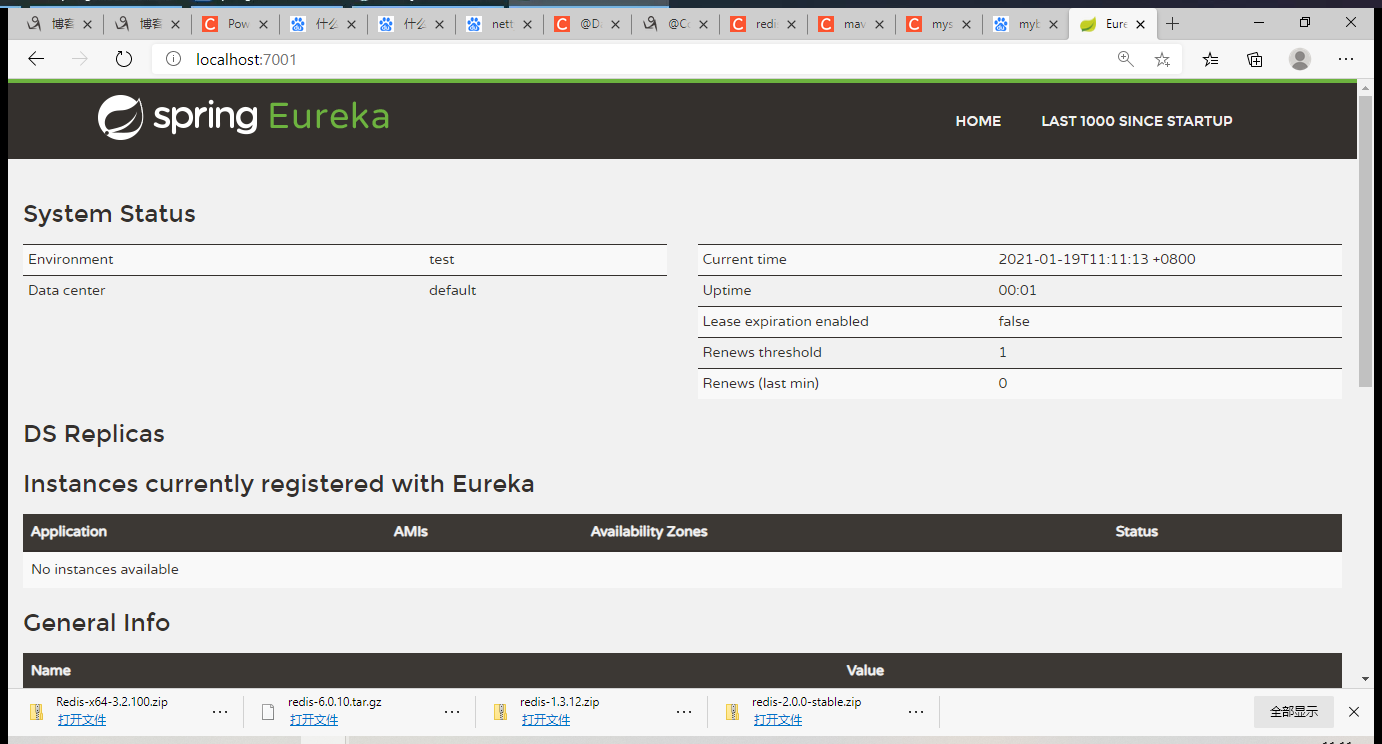The height and width of the screenshot is (744, 1382).
Task: Click the scrollbar up arrow
Action: (1366, 88)
